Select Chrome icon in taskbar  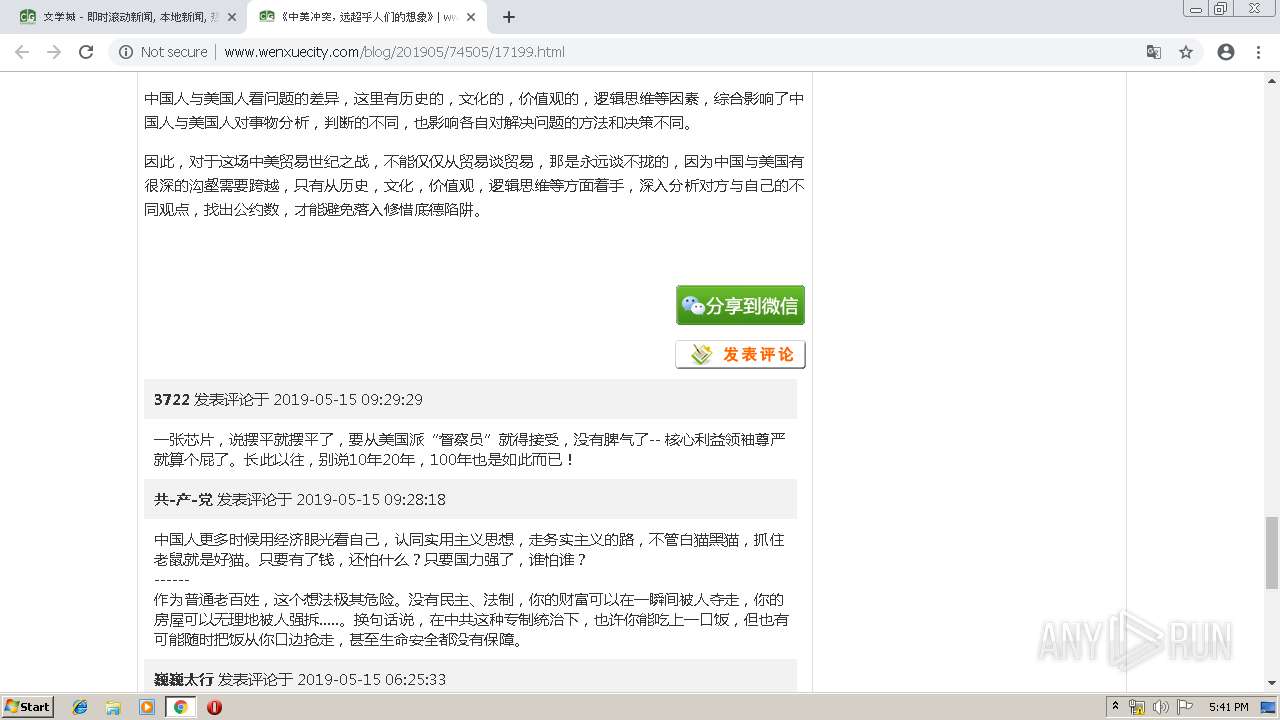coord(180,707)
